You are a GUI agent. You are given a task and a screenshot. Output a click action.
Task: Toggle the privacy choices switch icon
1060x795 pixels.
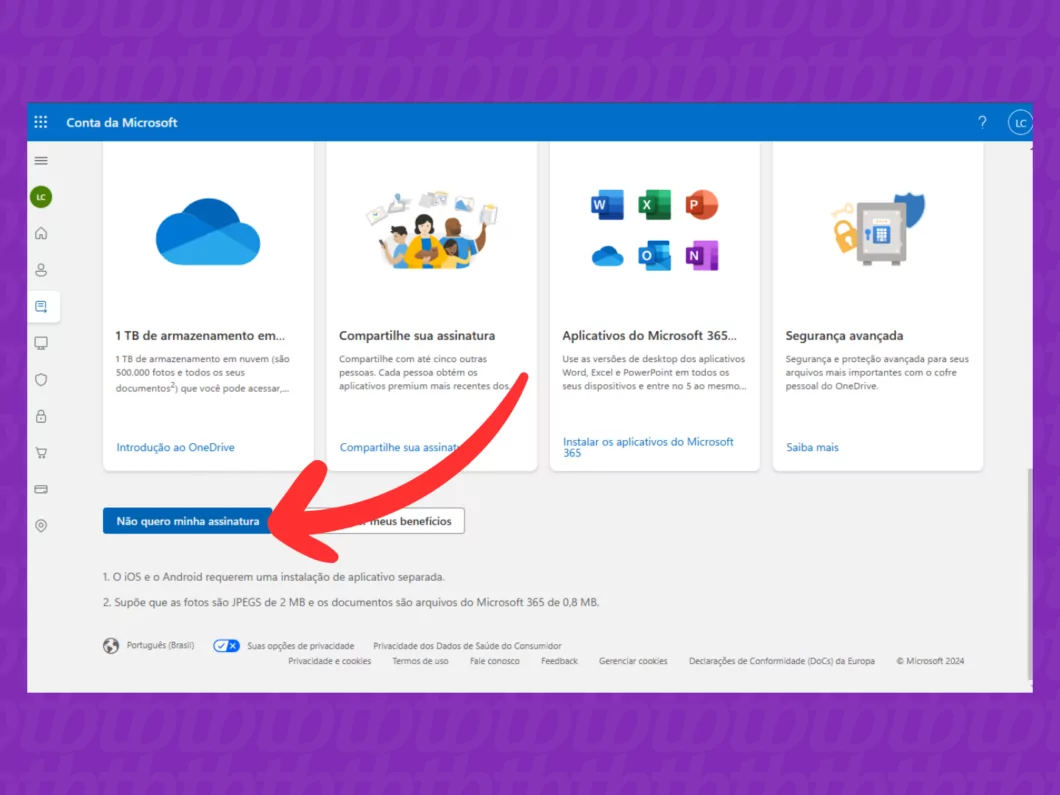[226, 646]
